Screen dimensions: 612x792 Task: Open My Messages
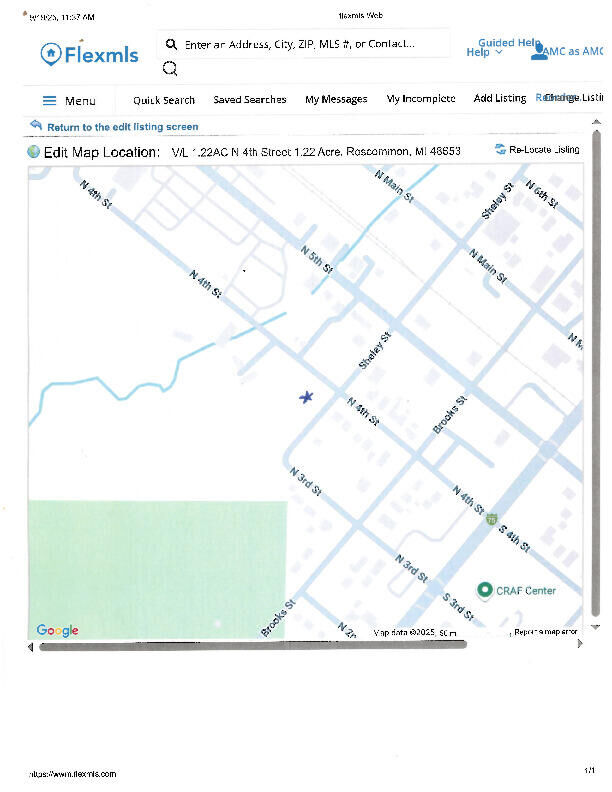336,100
